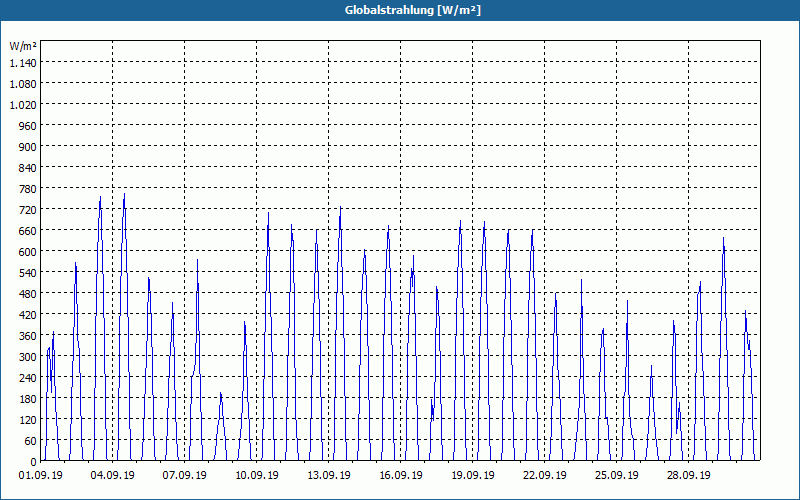Select the 10.09.19 date label
The width and height of the screenshot is (800, 500).
[257, 476]
